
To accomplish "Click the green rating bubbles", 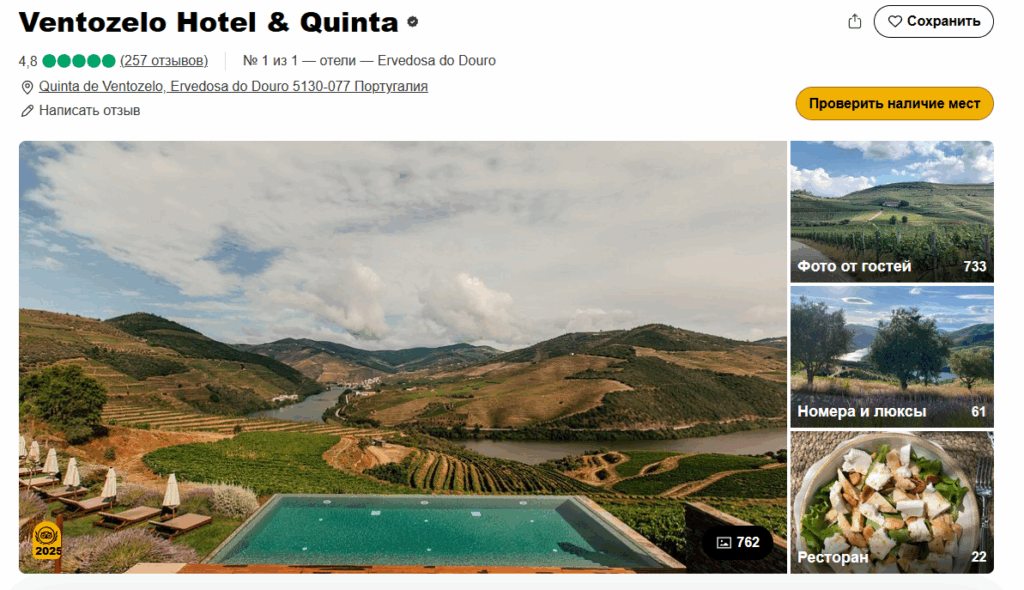I will coord(79,61).
